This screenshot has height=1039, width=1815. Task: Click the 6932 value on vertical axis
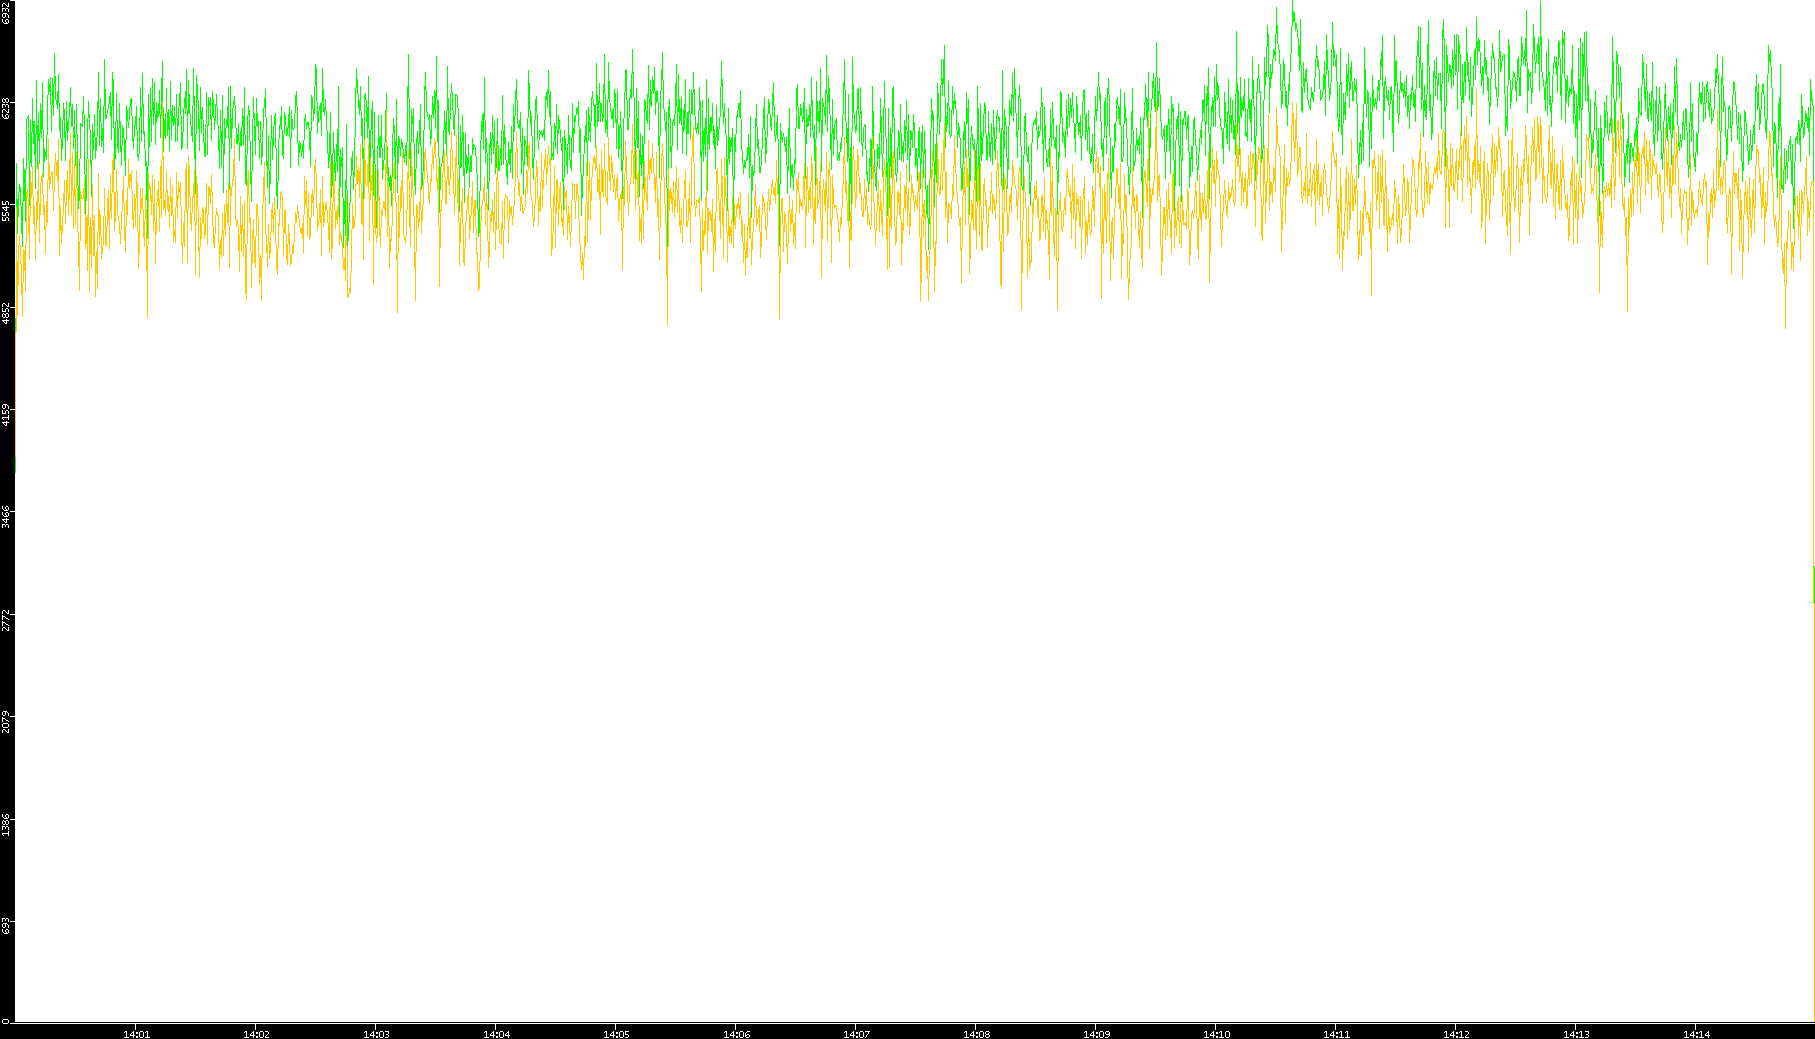pyautogui.click(x=6, y=12)
